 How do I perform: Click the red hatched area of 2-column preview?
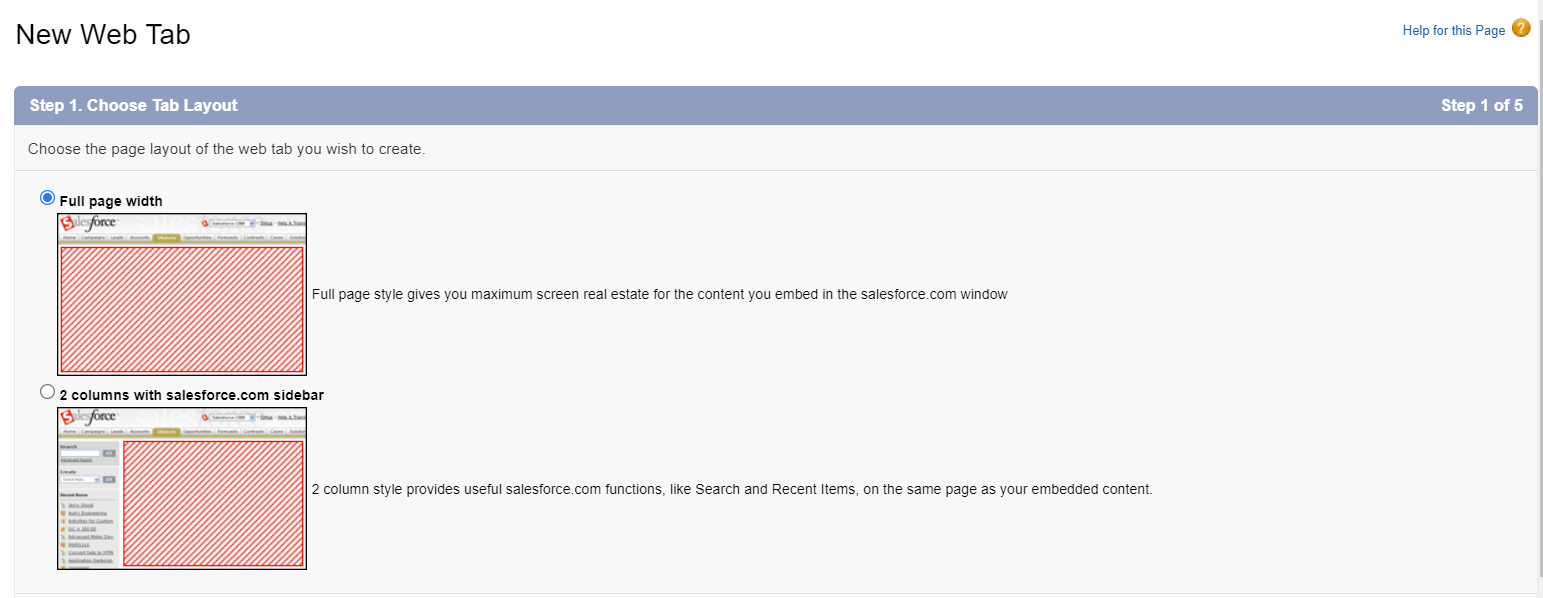(x=213, y=503)
